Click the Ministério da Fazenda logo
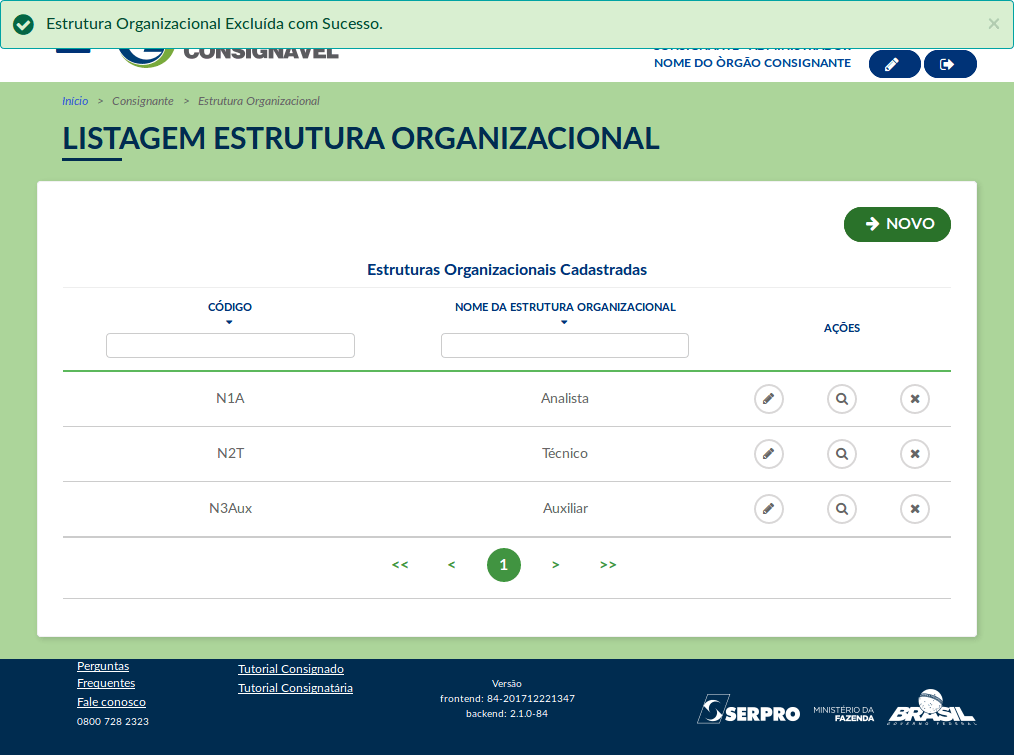This screenshot has width=1014, height=755. tap(843, 714)
